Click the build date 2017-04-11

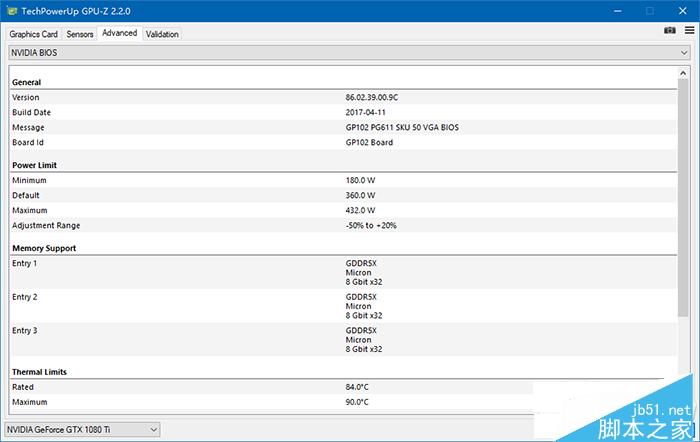tap(365, 113)
